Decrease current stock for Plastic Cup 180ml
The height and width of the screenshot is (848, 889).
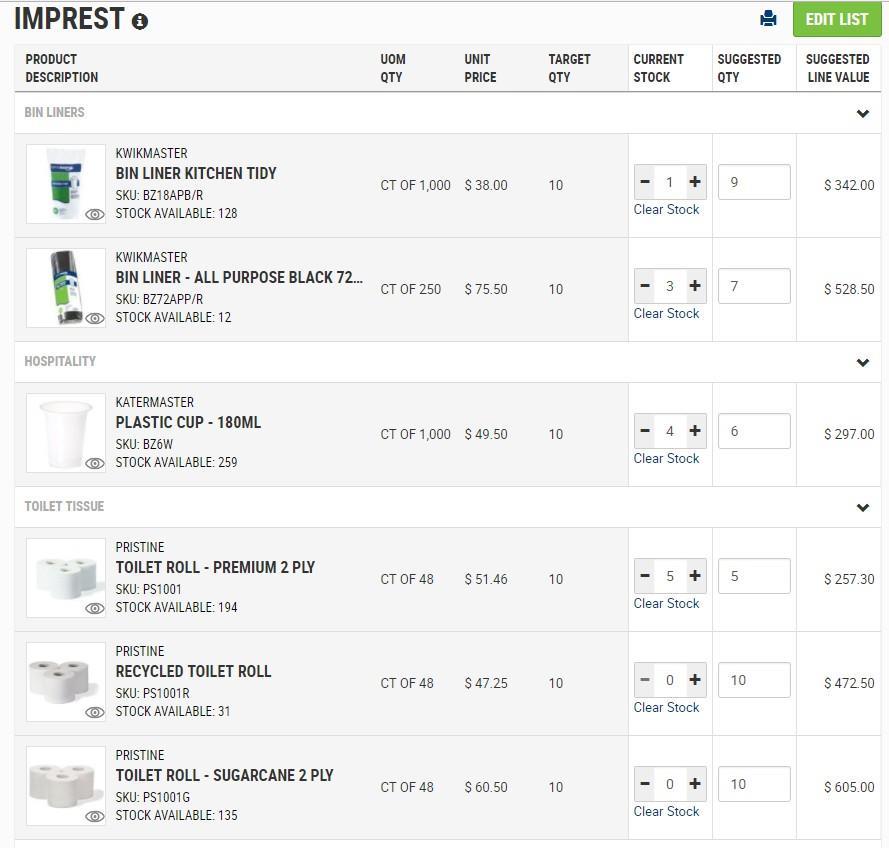[x=645, y=431]
